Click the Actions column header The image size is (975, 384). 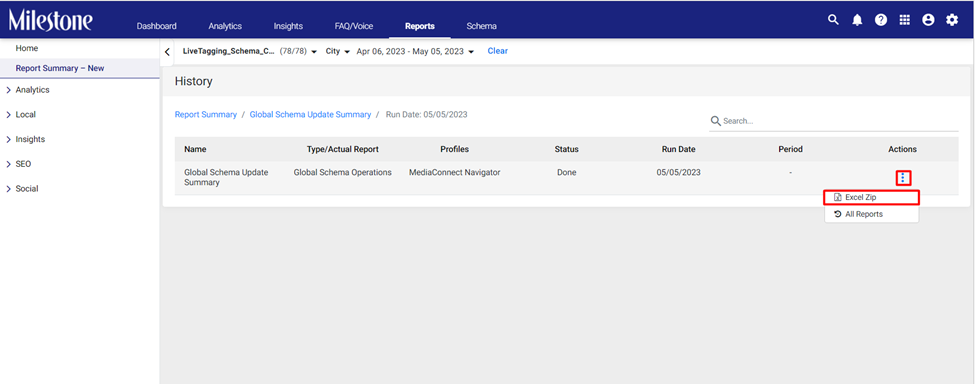click(x=902, y=149)
